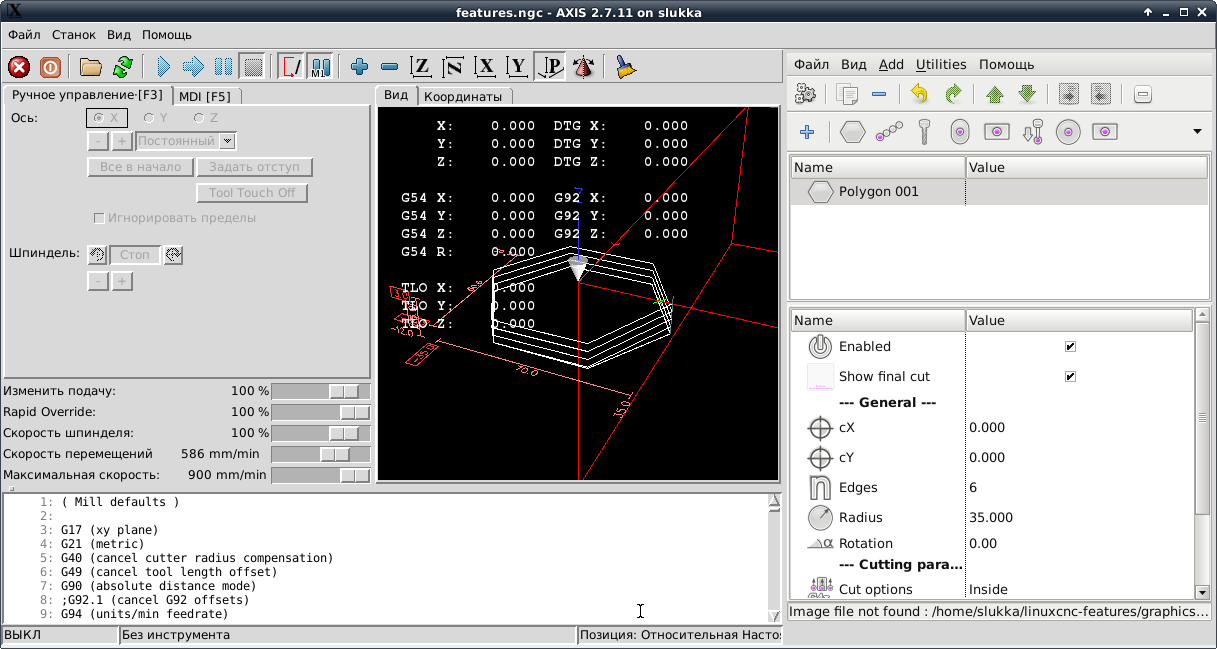Click the red emergency stop button
1217x649 pixels.
click(19, 67)
